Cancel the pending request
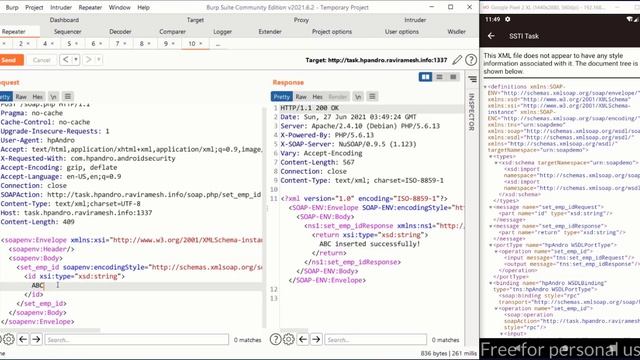This screenshot has width=640, height=360. click(41, 60)
